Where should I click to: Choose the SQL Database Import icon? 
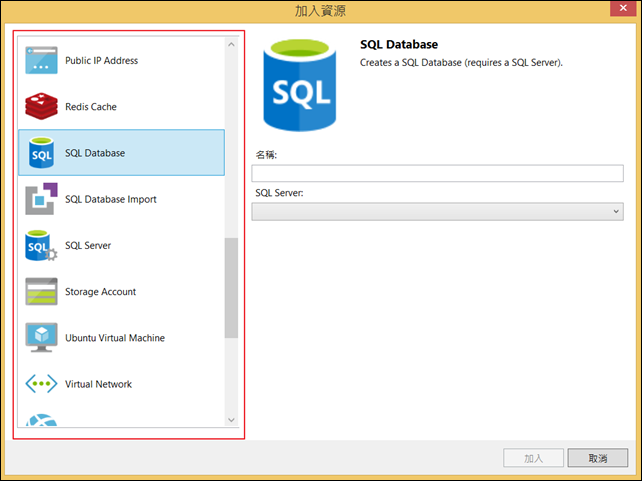42,199
